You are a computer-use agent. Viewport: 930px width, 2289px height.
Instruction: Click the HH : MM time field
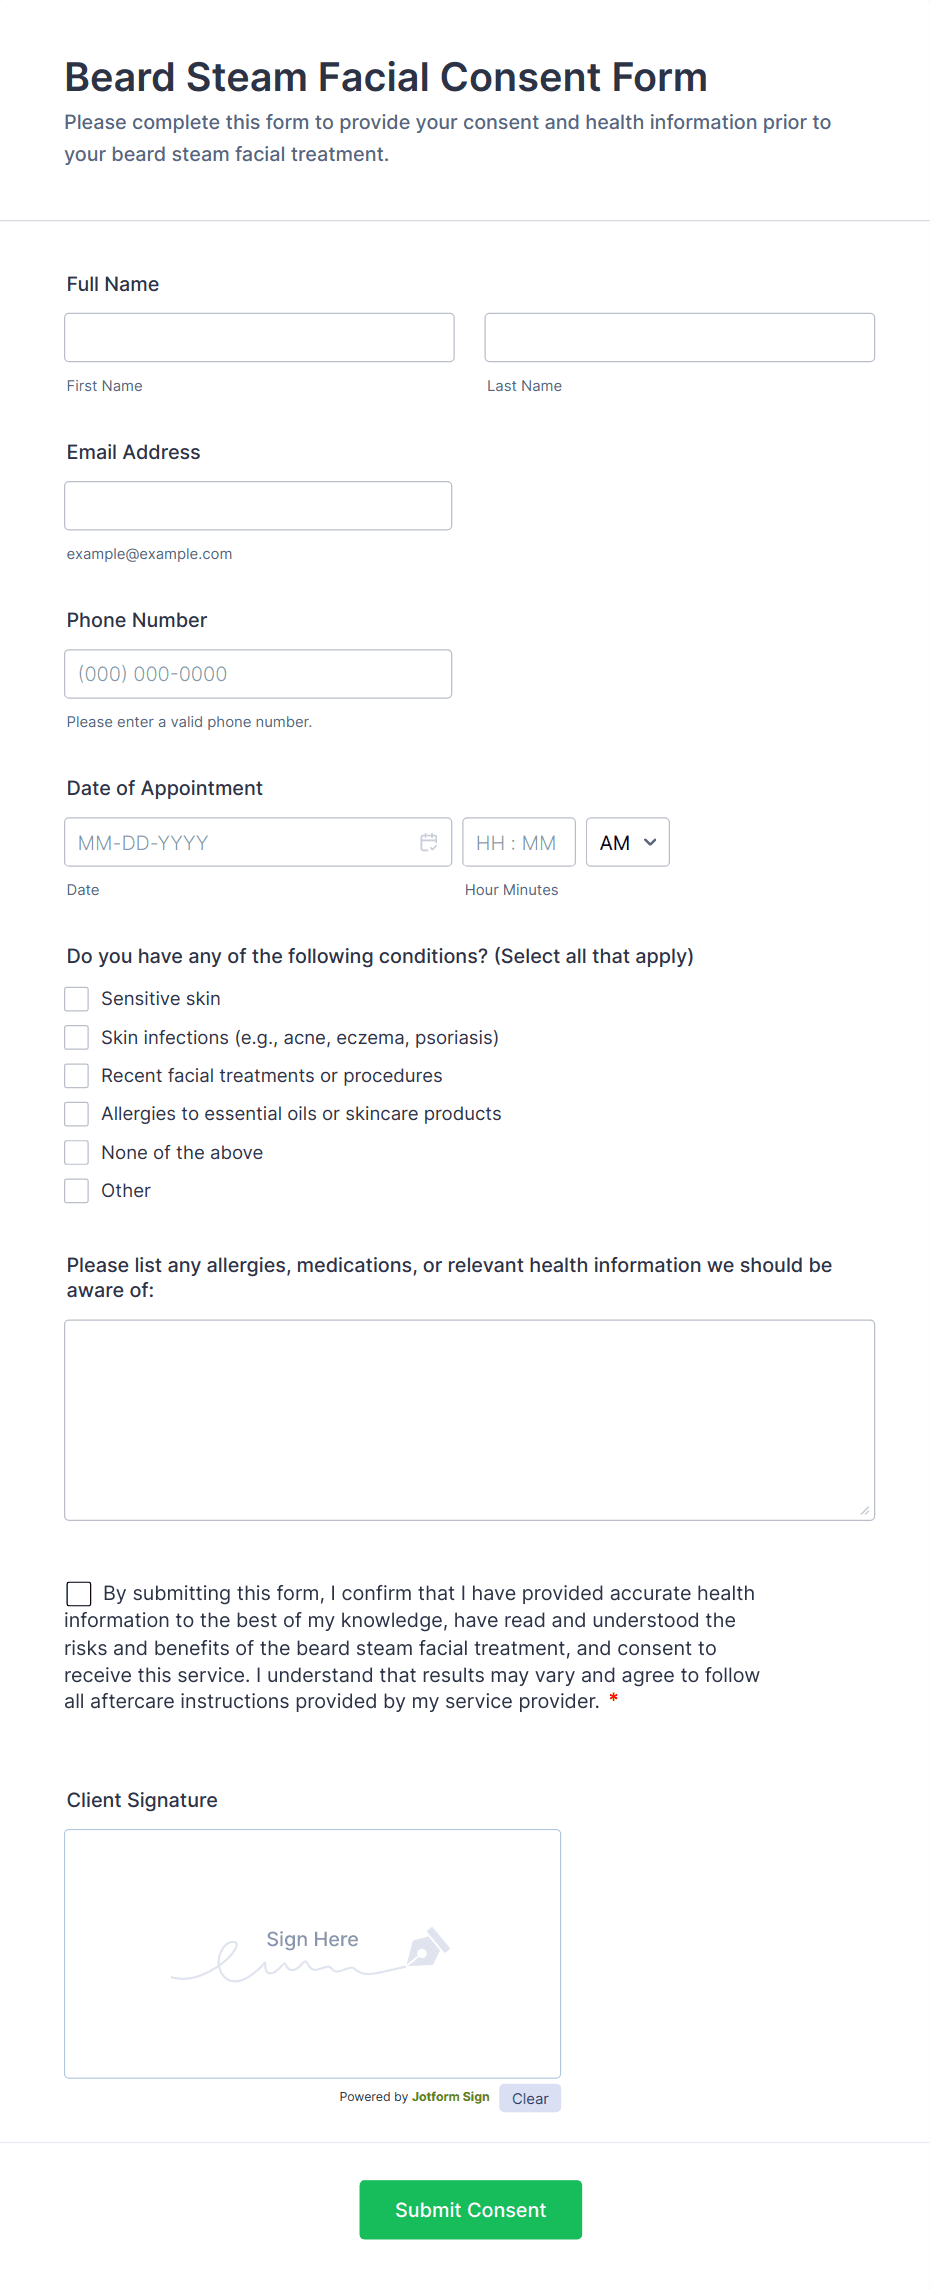[519, 842]
